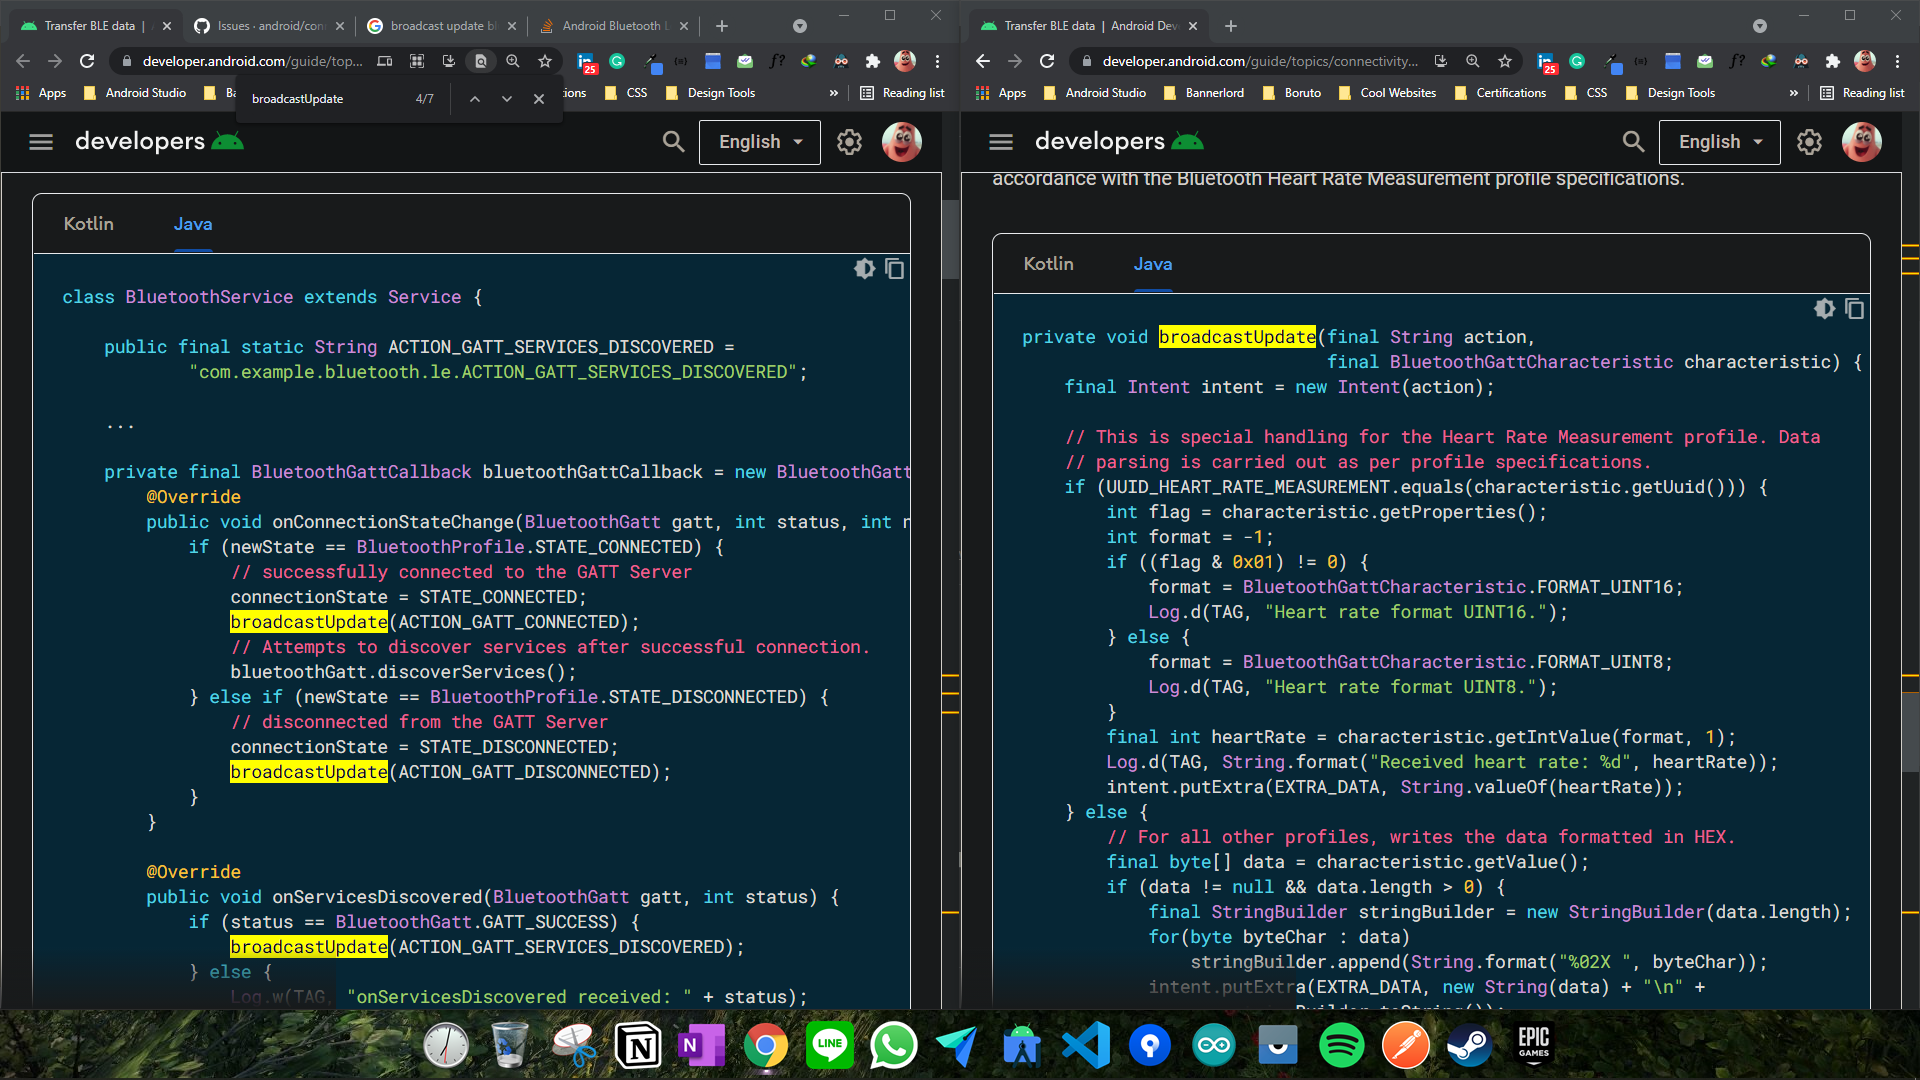Open Chrome profile avatar in right window
Image resolution: width=1920 pixels, height=1080 pixels.
(1865, 61)
